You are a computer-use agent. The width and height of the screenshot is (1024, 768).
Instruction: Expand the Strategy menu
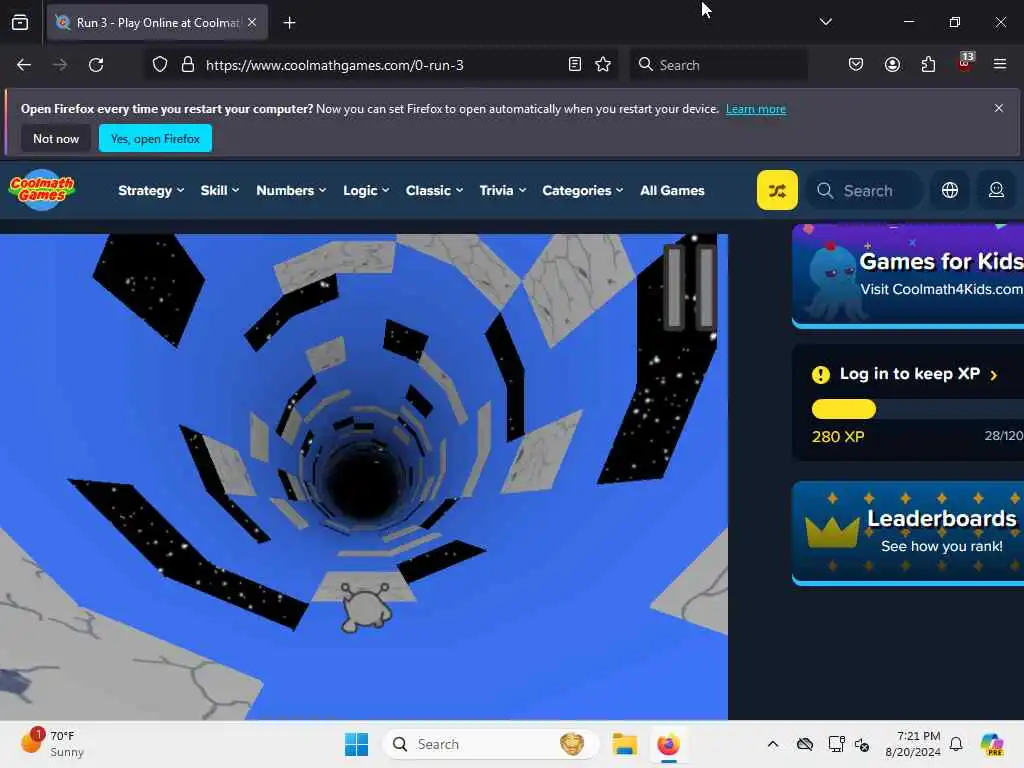pyautogui.click(x=151, y=191)
